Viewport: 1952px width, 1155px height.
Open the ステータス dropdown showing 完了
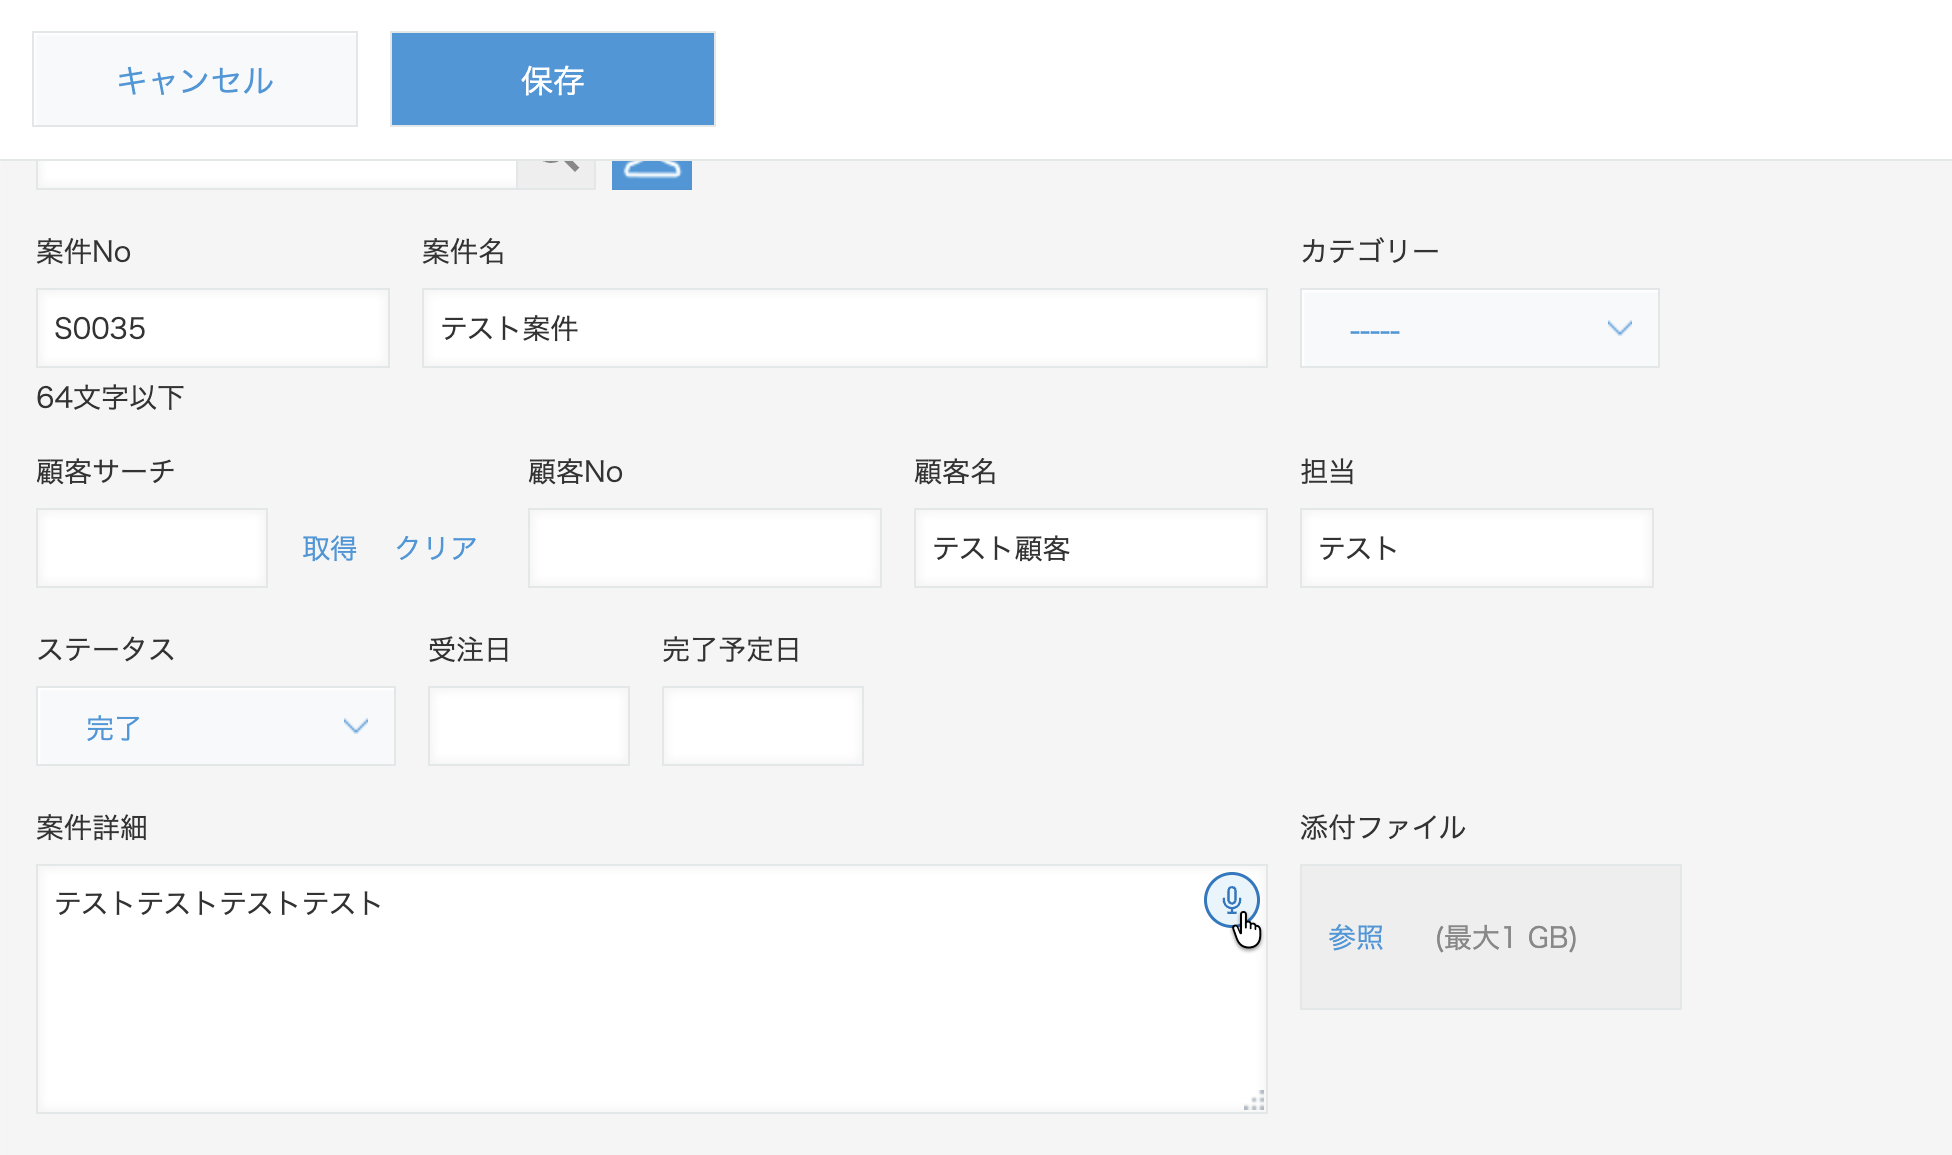click(216, 726)
